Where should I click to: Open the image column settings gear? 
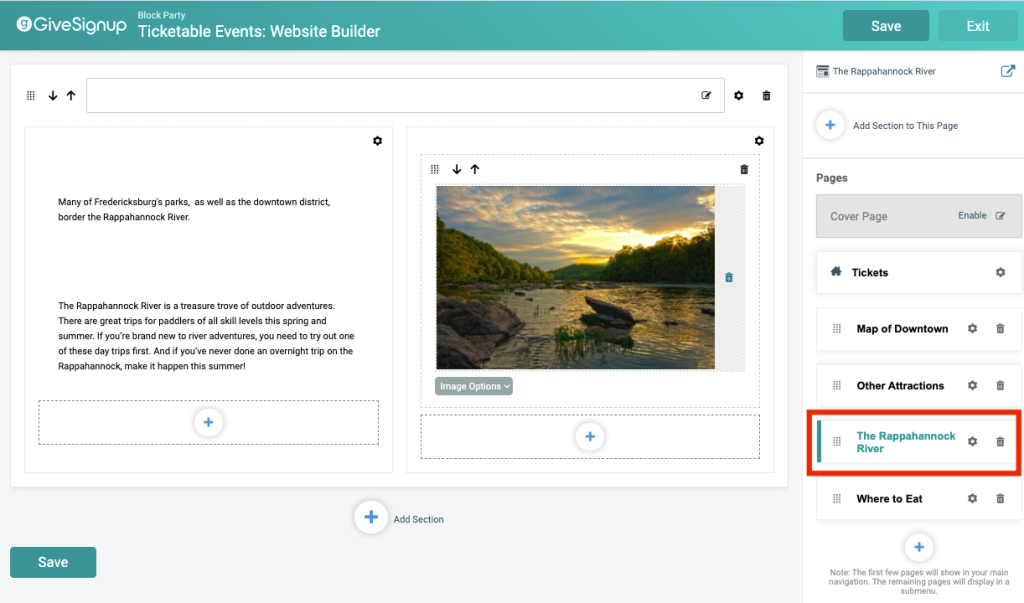pyautogui.click(x=759, y=140)
